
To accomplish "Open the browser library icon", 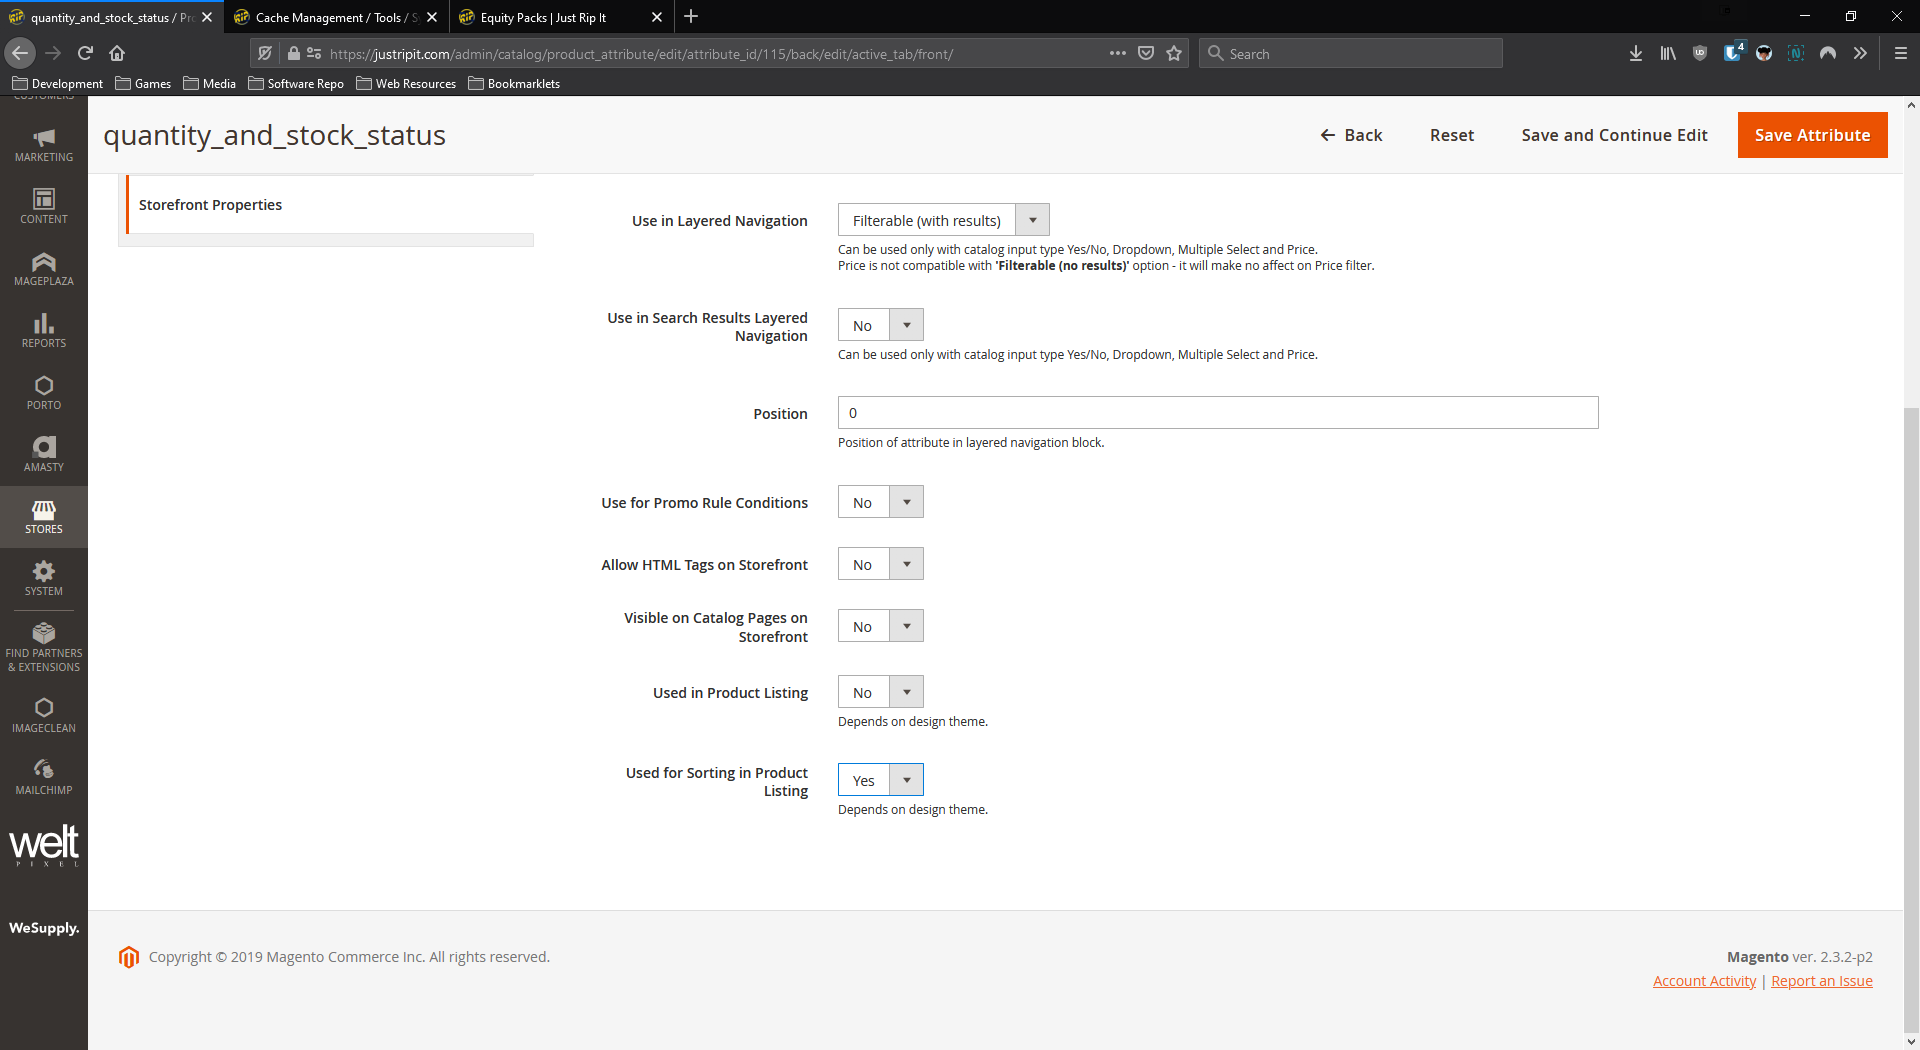I will point(1668,53).
